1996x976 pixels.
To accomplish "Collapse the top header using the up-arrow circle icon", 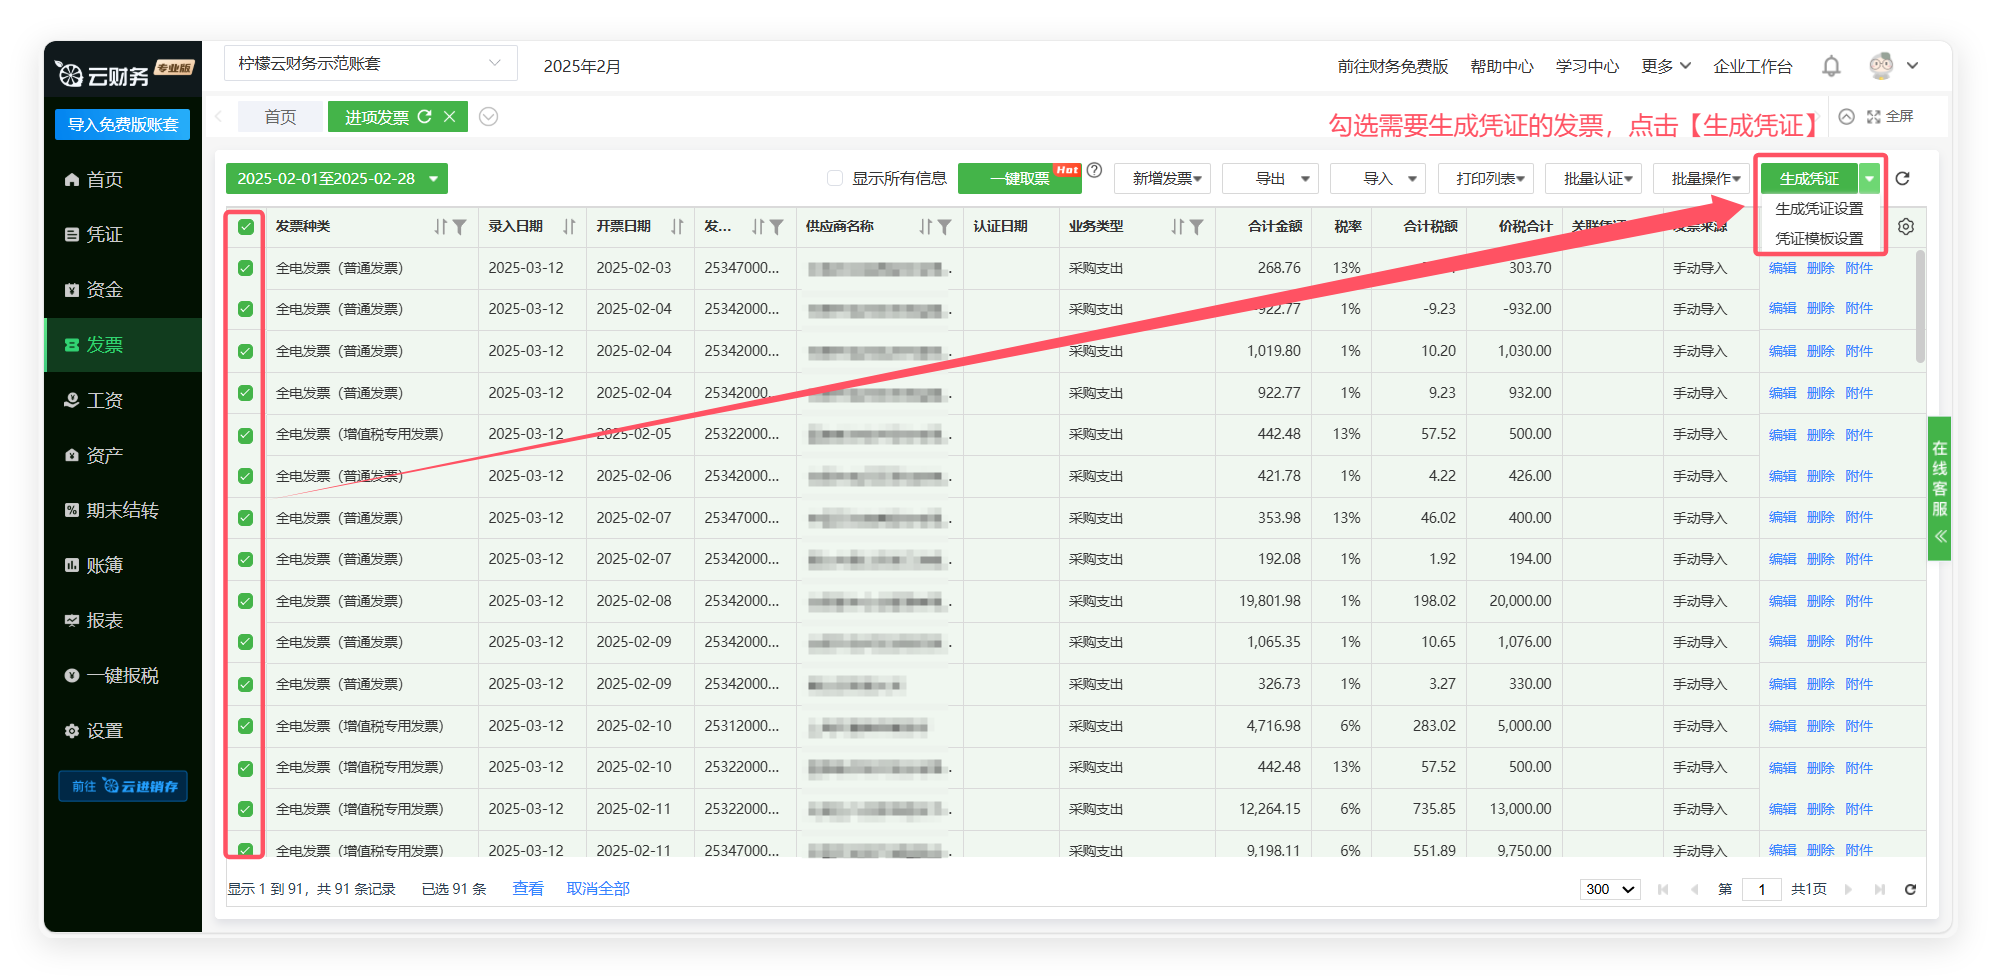I will tap(1846, 117).
